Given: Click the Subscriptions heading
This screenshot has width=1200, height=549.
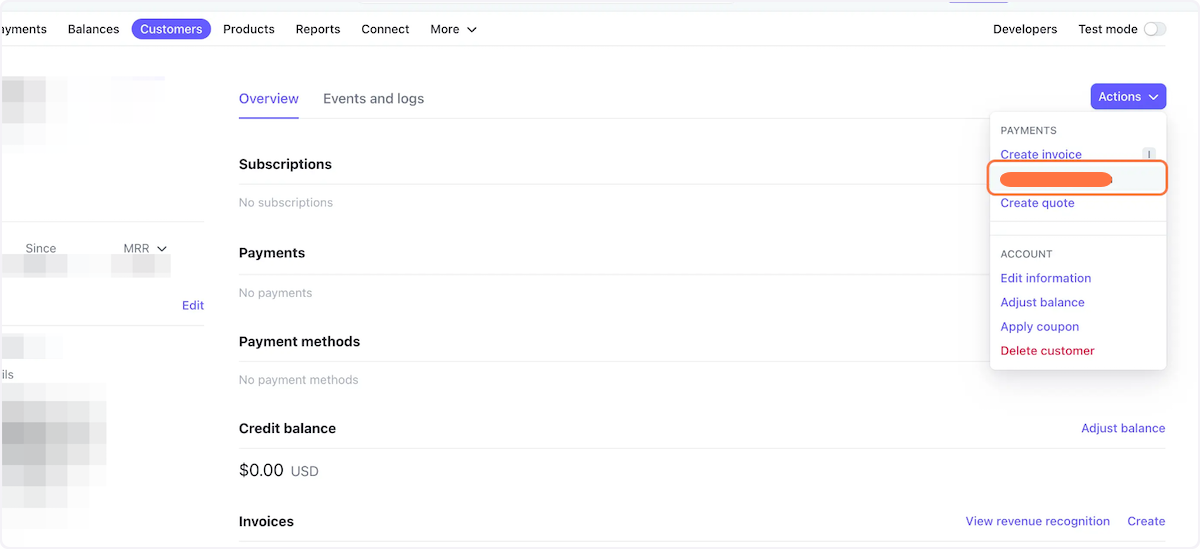Looking at the screenshot, I should [285, 164].
